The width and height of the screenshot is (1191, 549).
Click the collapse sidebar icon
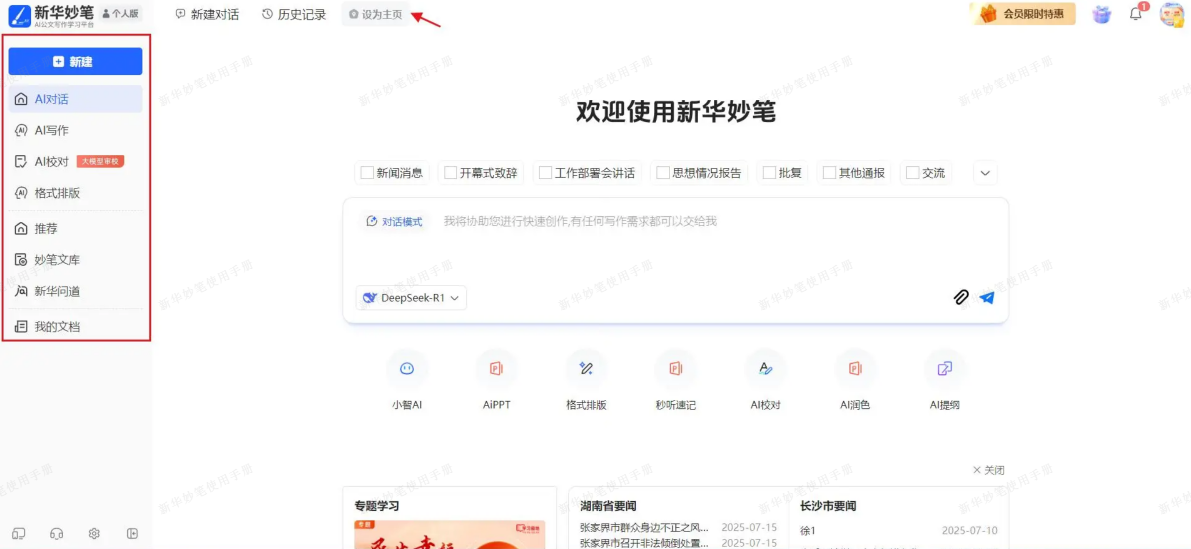point(132,534)
